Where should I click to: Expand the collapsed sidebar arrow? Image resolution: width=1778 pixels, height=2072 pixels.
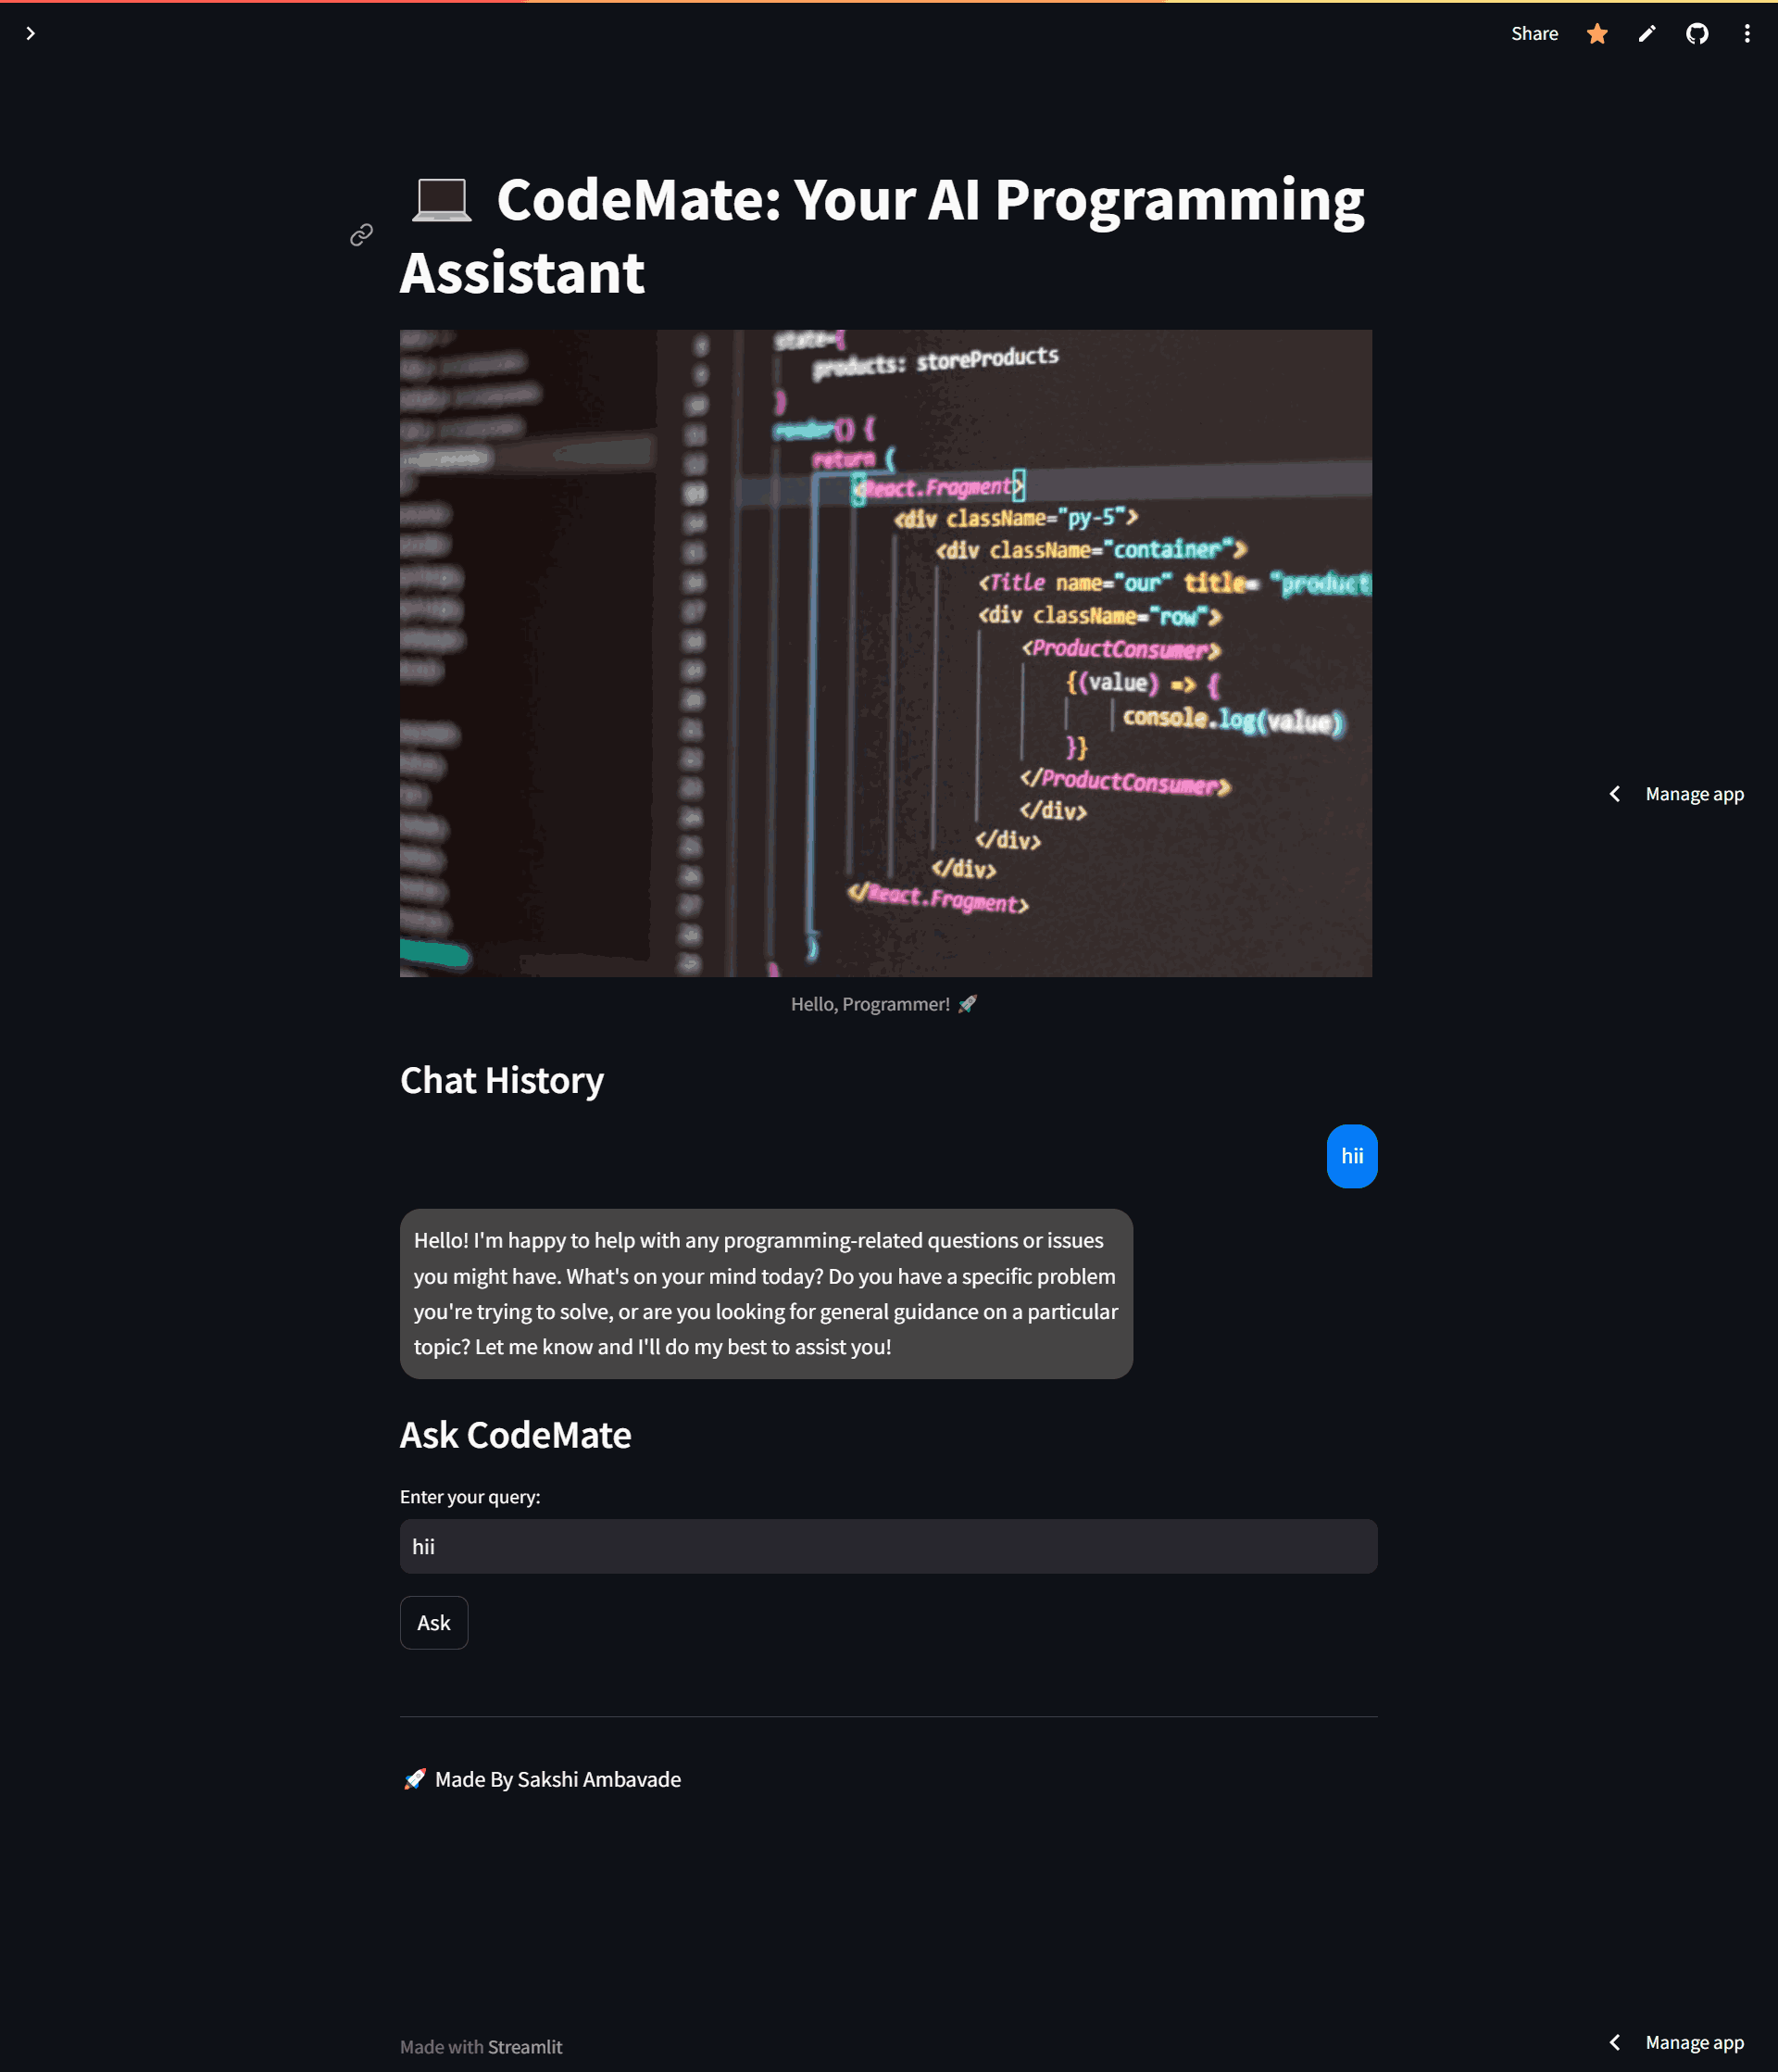[30, 33]
